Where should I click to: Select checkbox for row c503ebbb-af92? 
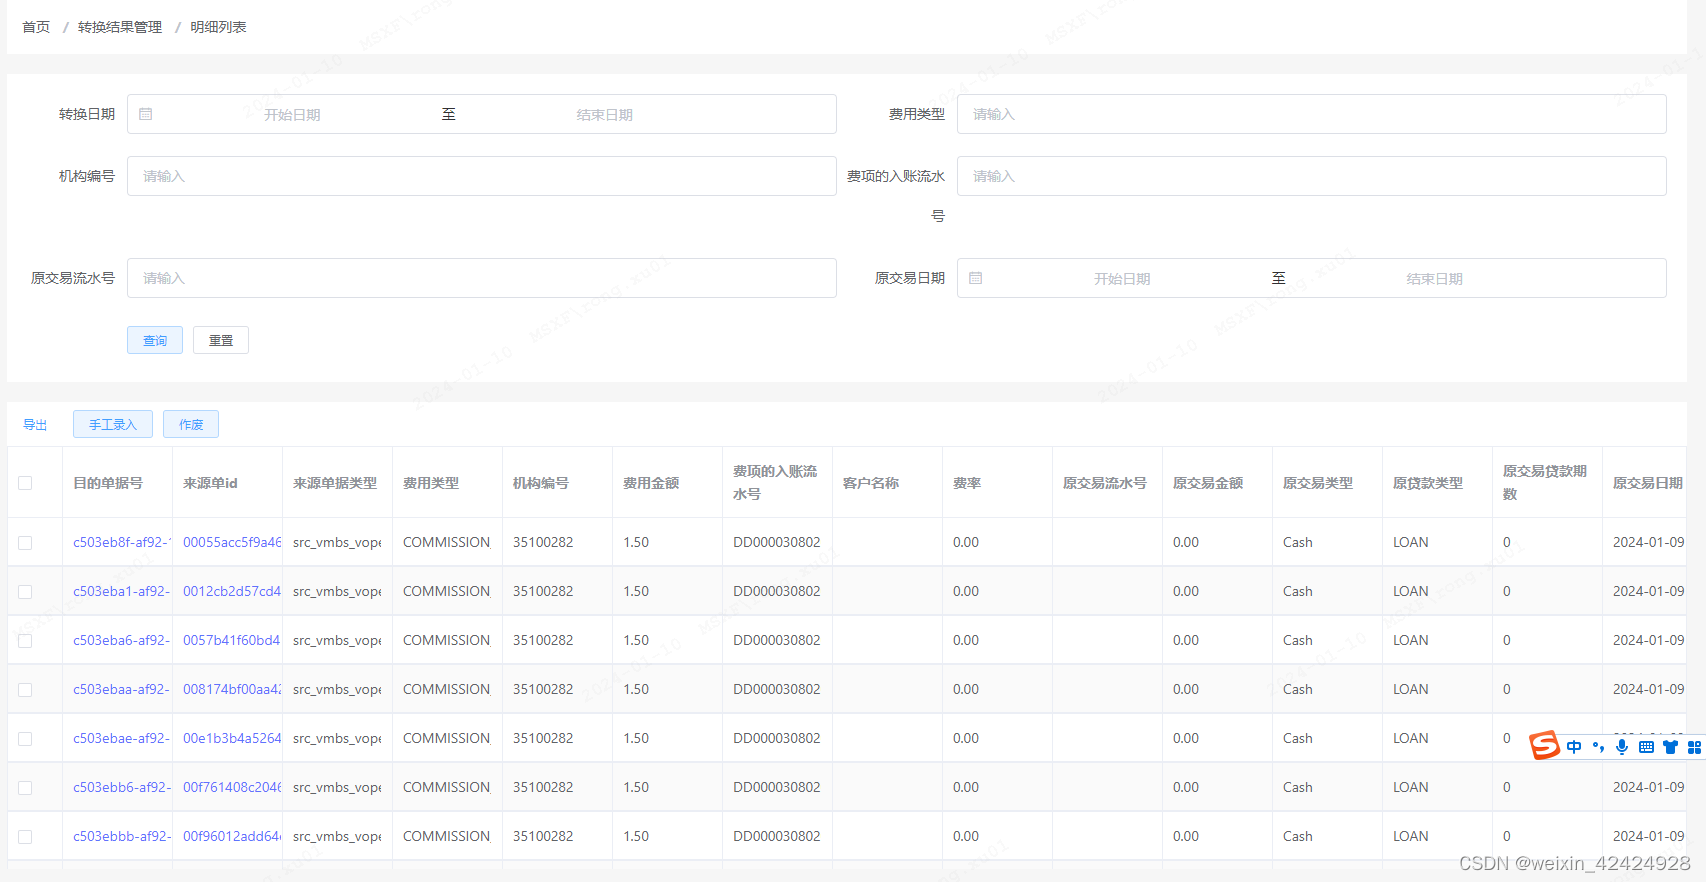coord(25,837)
